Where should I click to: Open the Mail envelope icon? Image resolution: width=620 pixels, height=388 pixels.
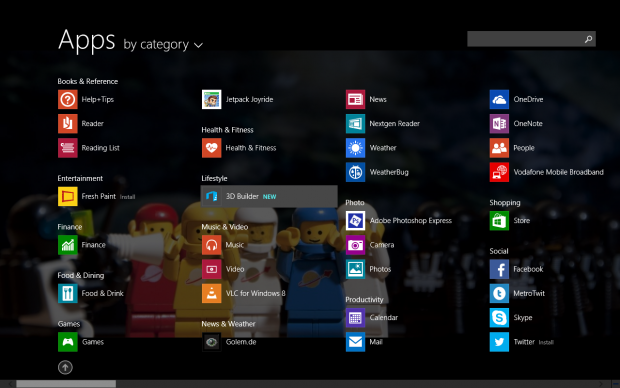click(x=355, y=342)
